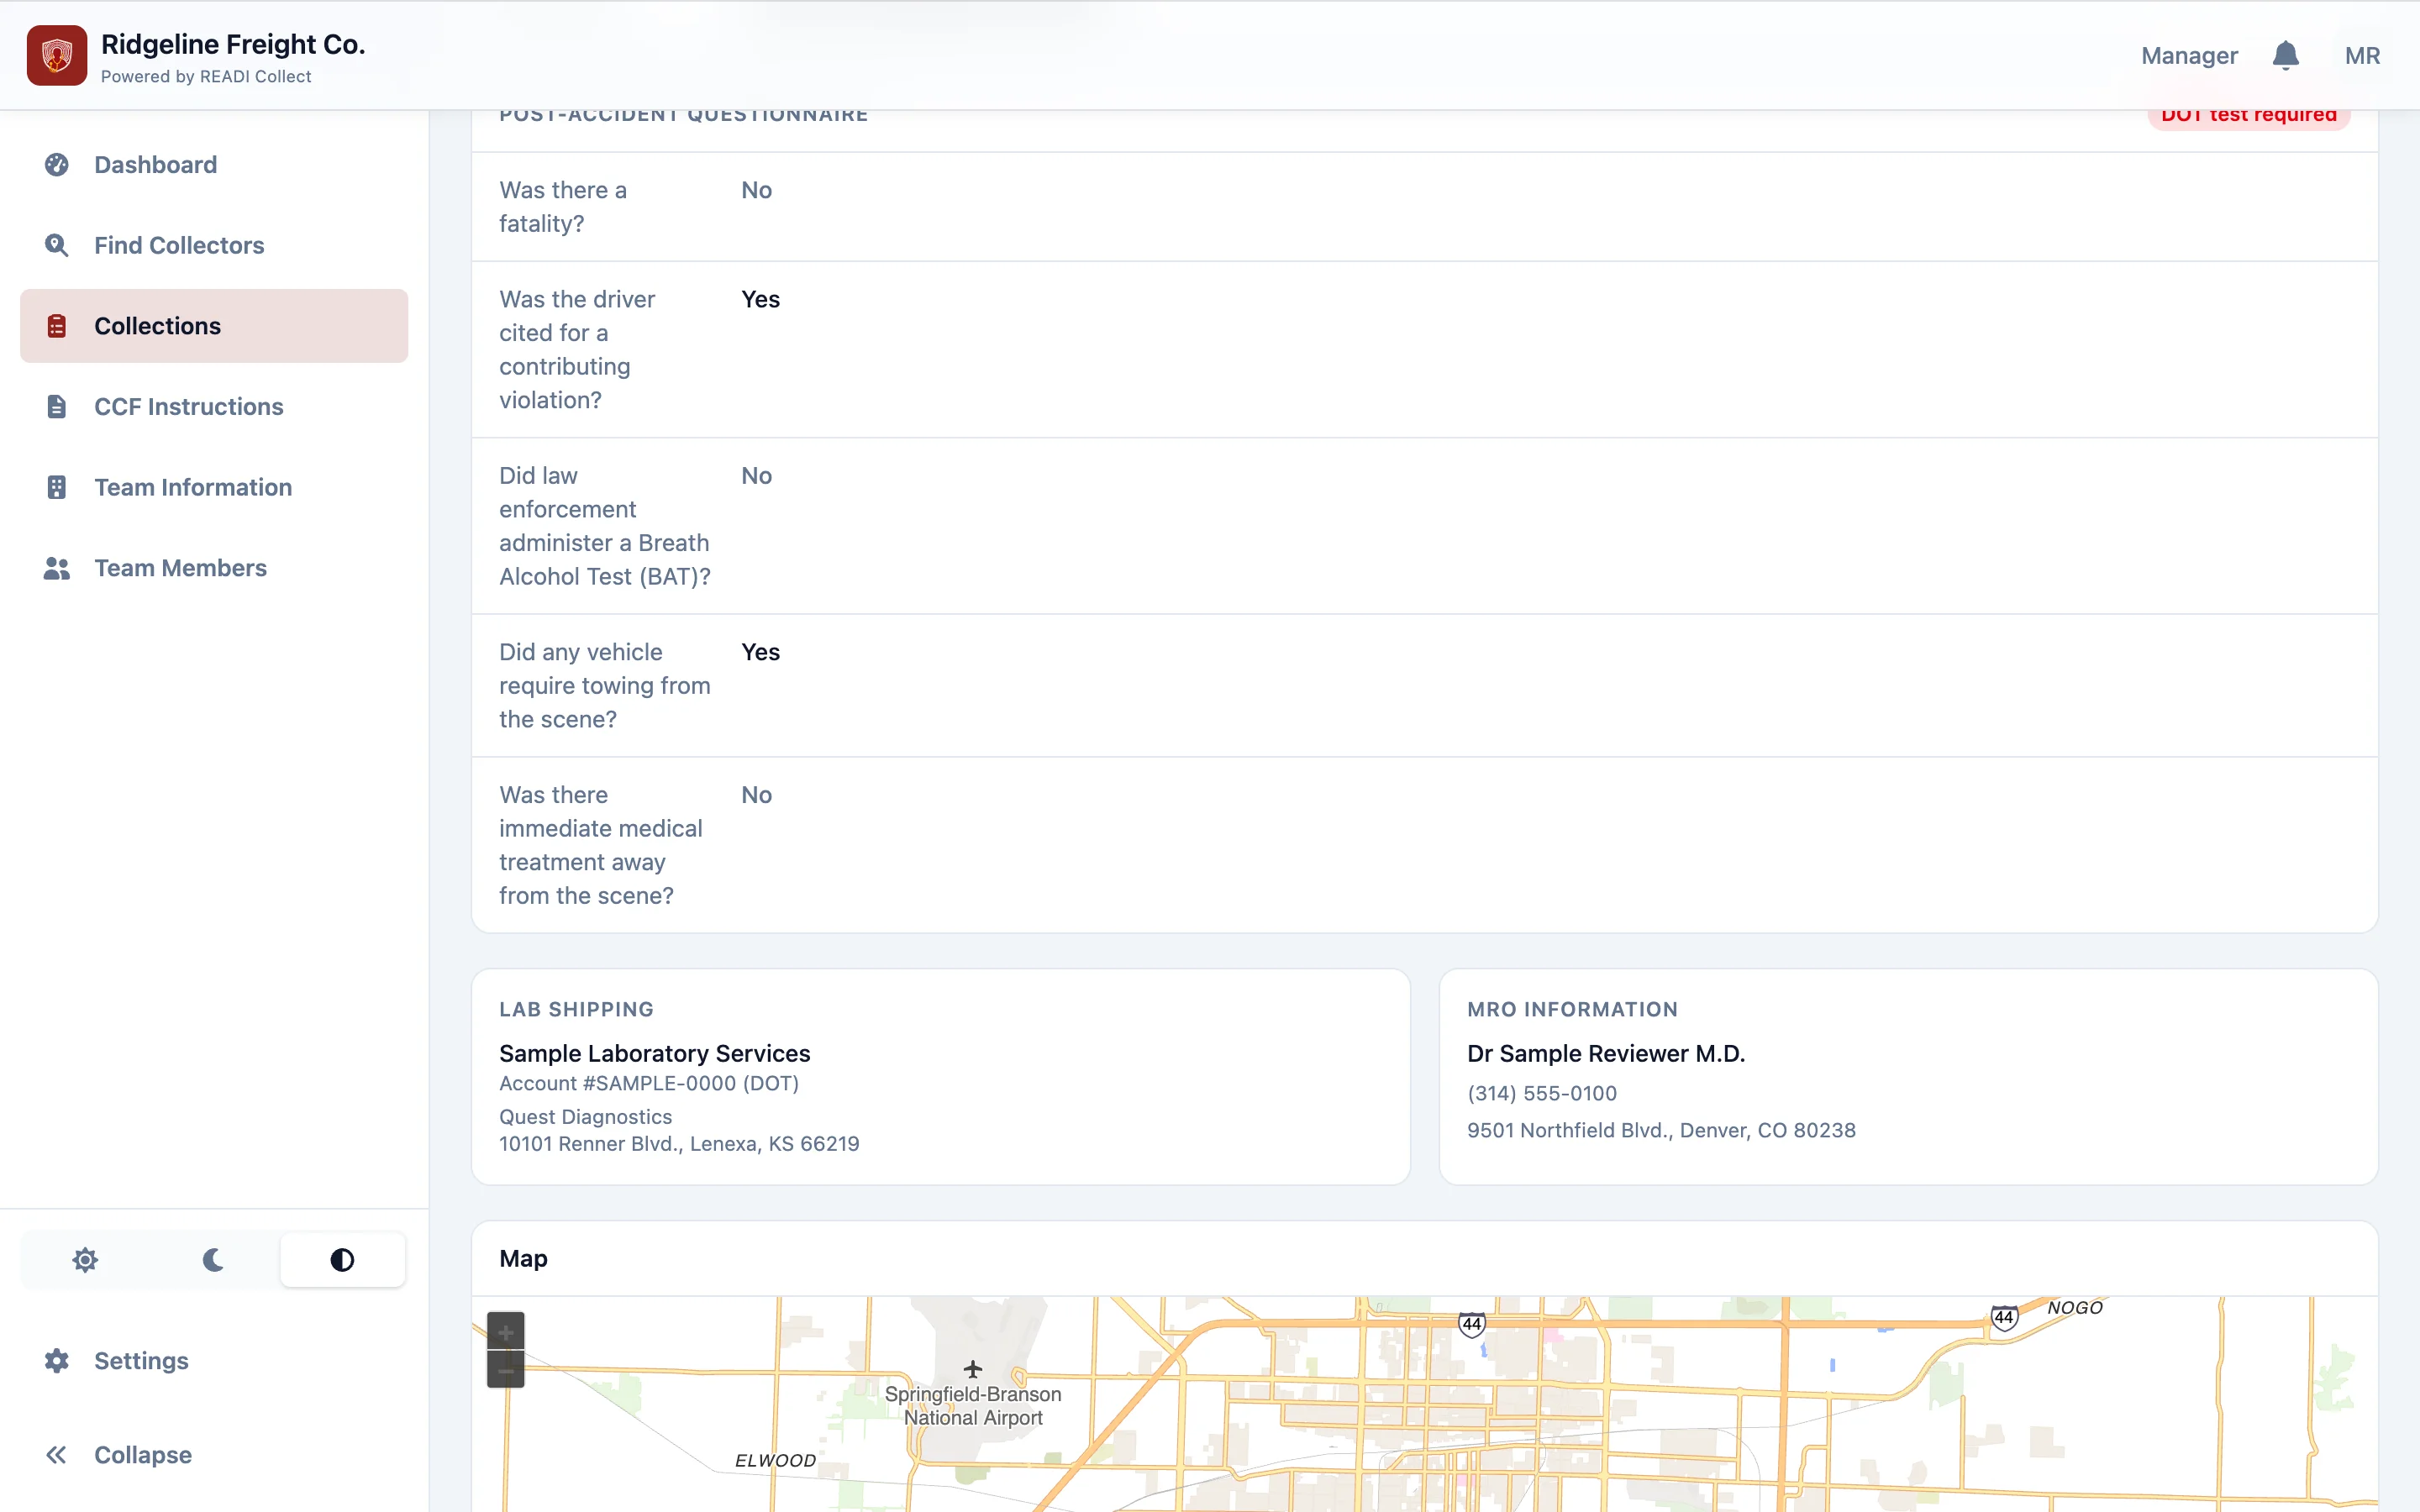Click Springfield-Branson National Airport on the map

pyautogui.click(x=973, y=1405)
